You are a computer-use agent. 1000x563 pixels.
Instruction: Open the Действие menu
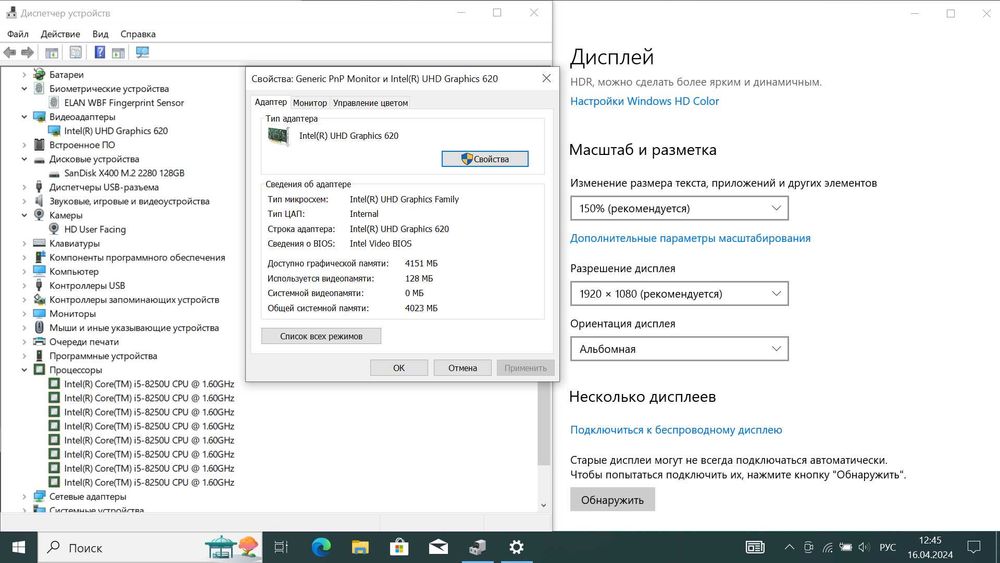click(x=60, y=34)
